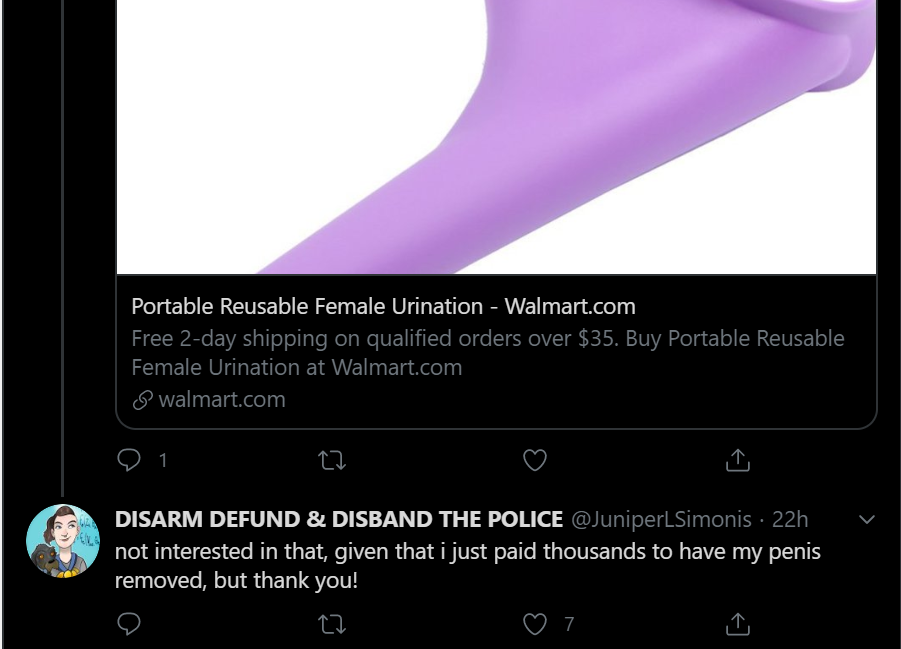Open the tweet options chevron menu
This screenshot has width=901, height=649.
pos(867,520)
